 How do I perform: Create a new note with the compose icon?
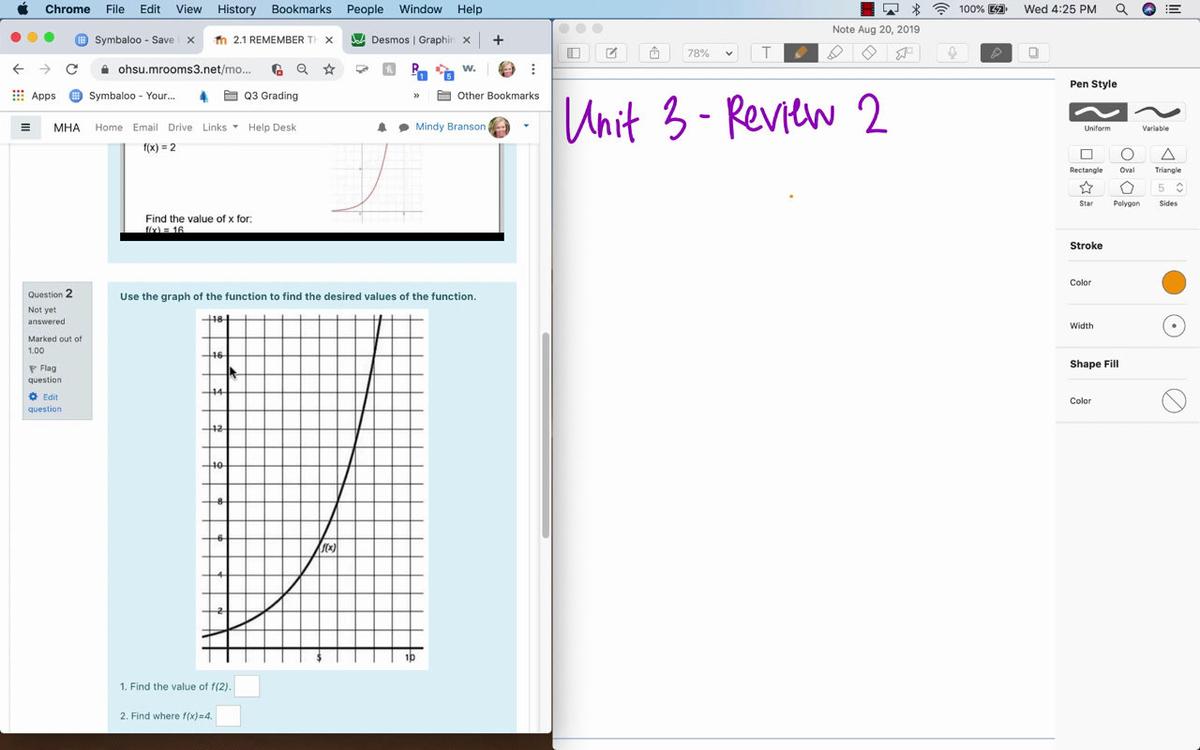(x=611, y=53)
